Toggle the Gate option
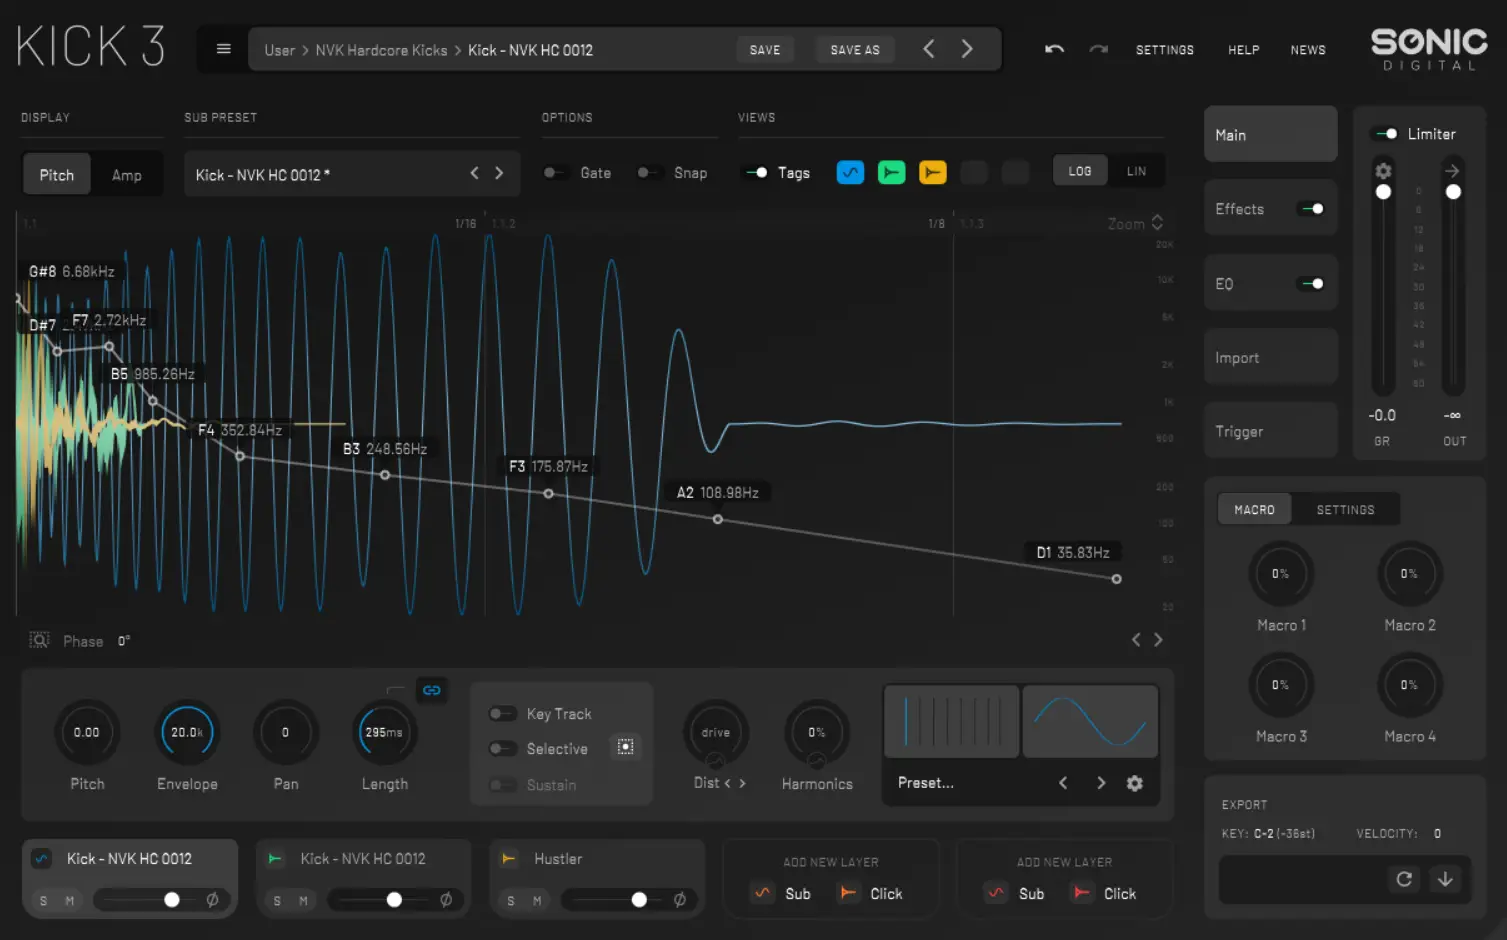 point(555,172)
